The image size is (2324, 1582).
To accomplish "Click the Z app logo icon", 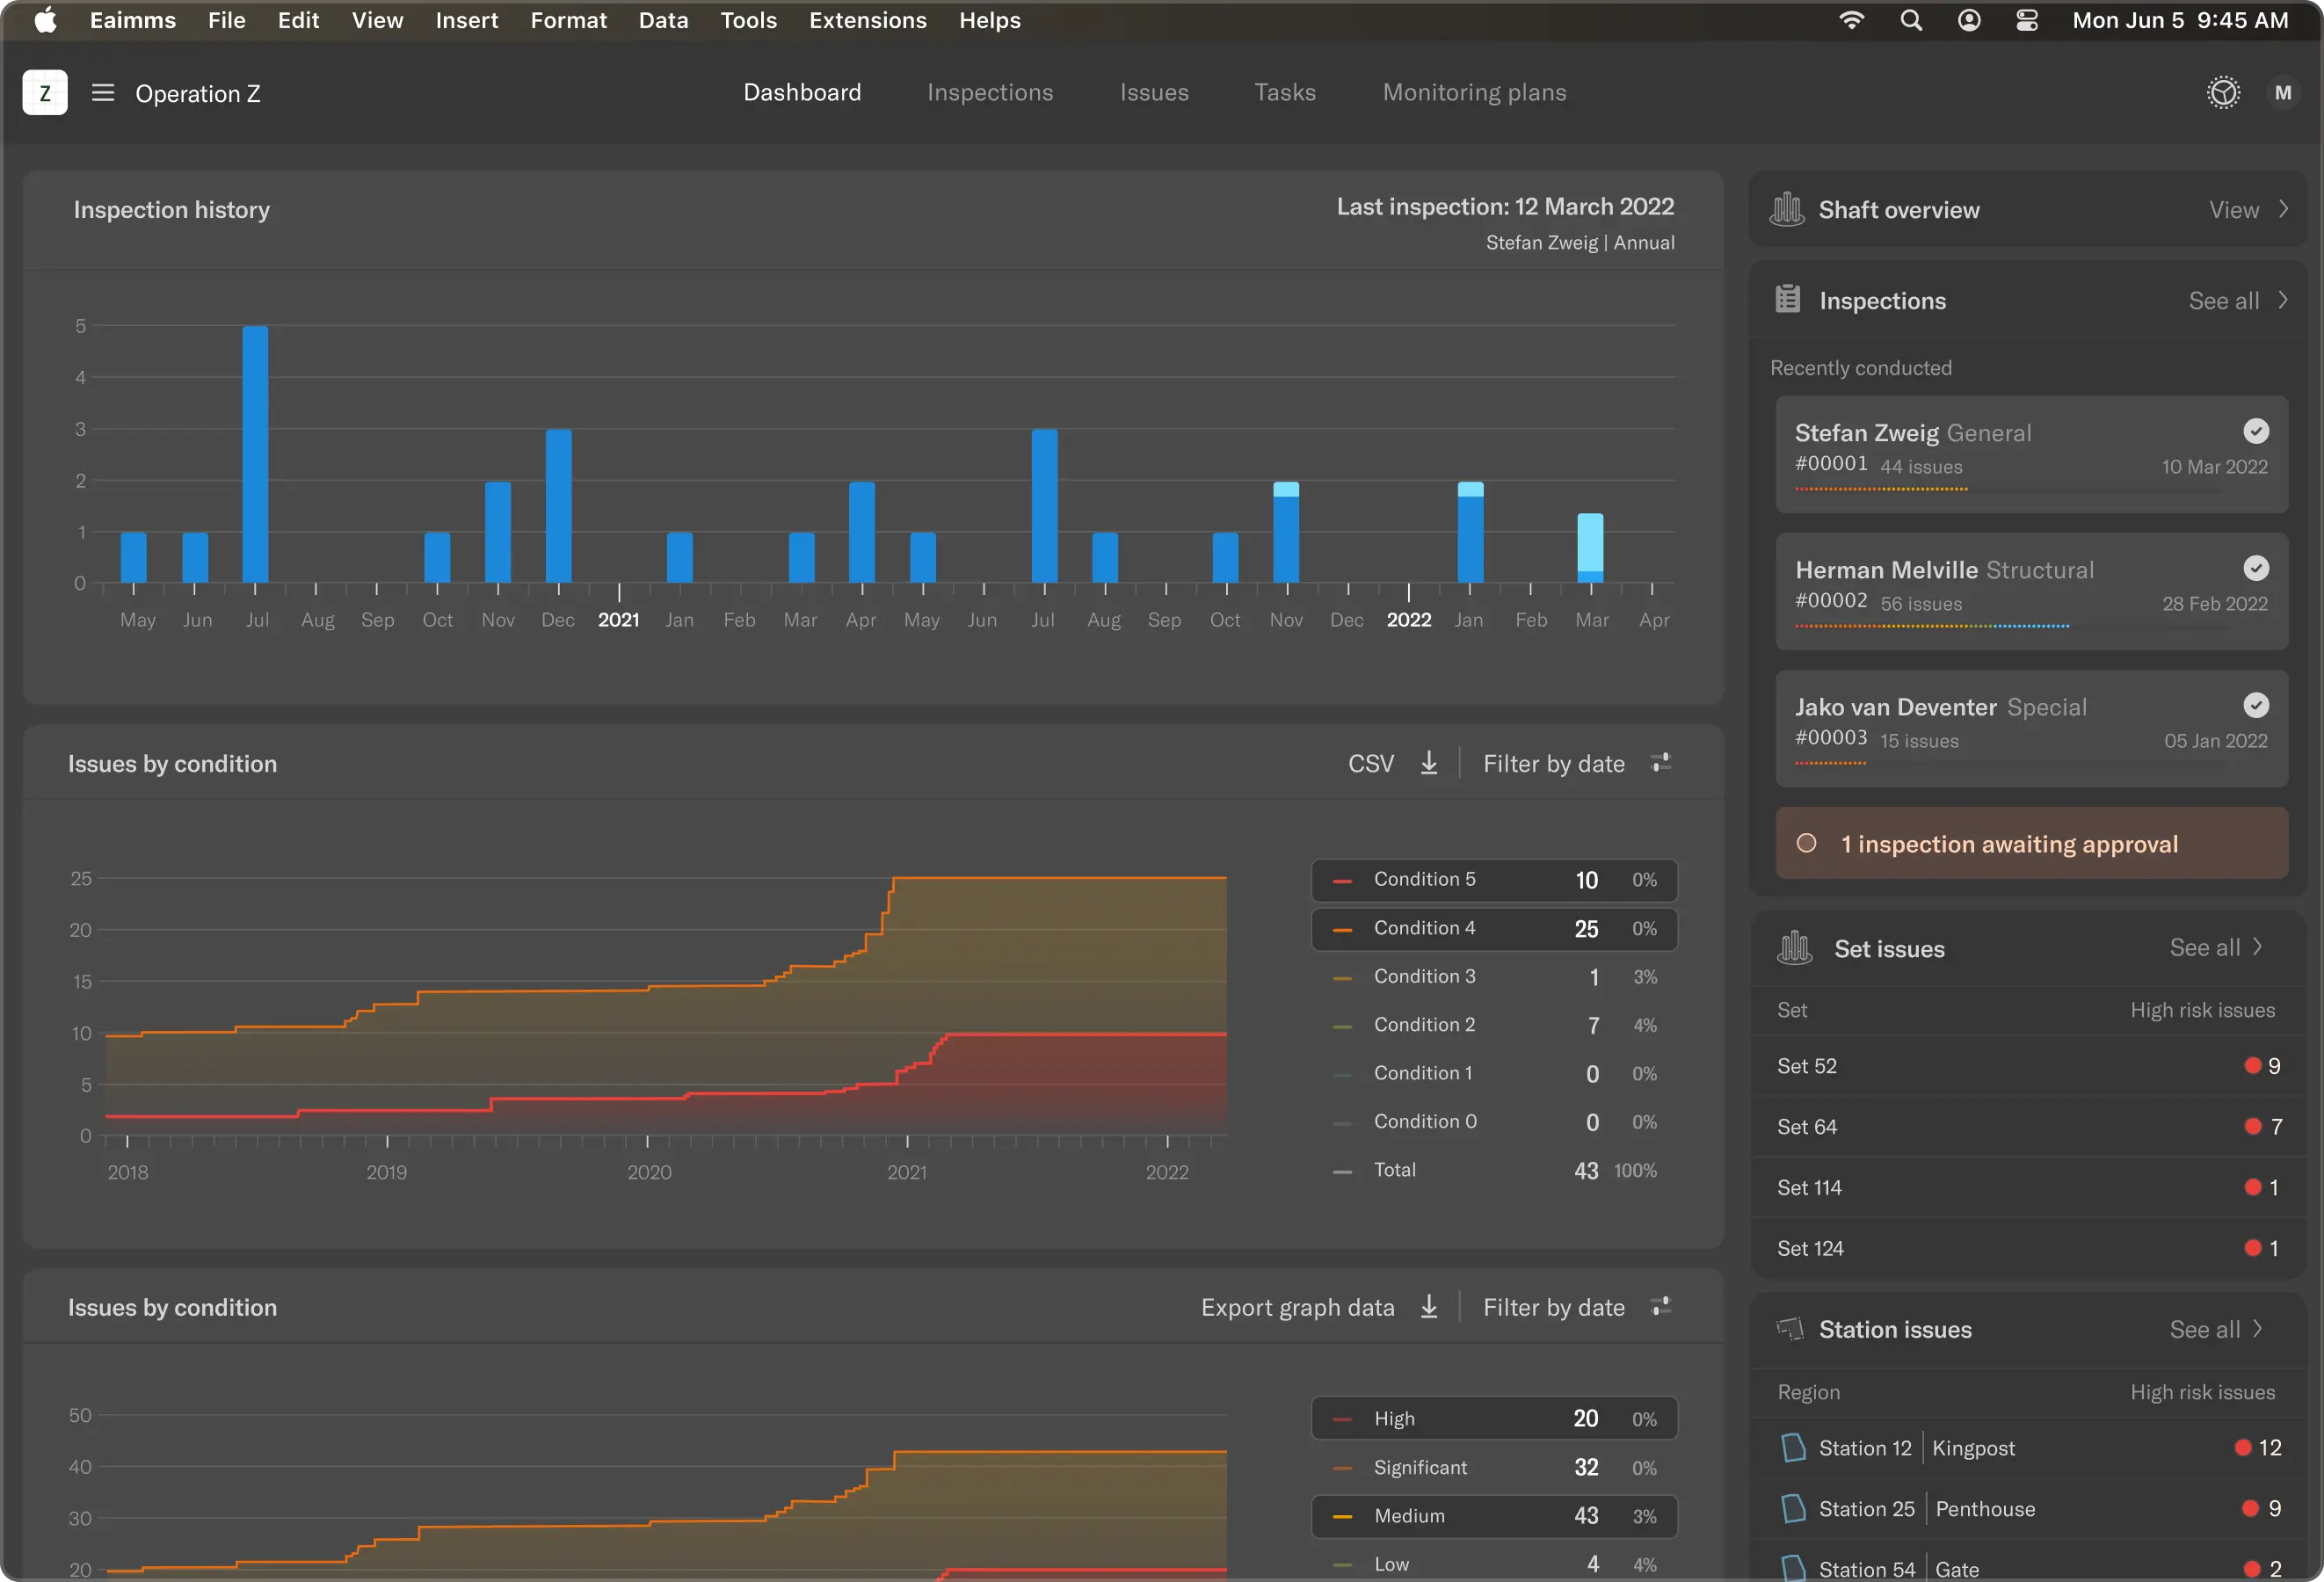I will (45, 93).
